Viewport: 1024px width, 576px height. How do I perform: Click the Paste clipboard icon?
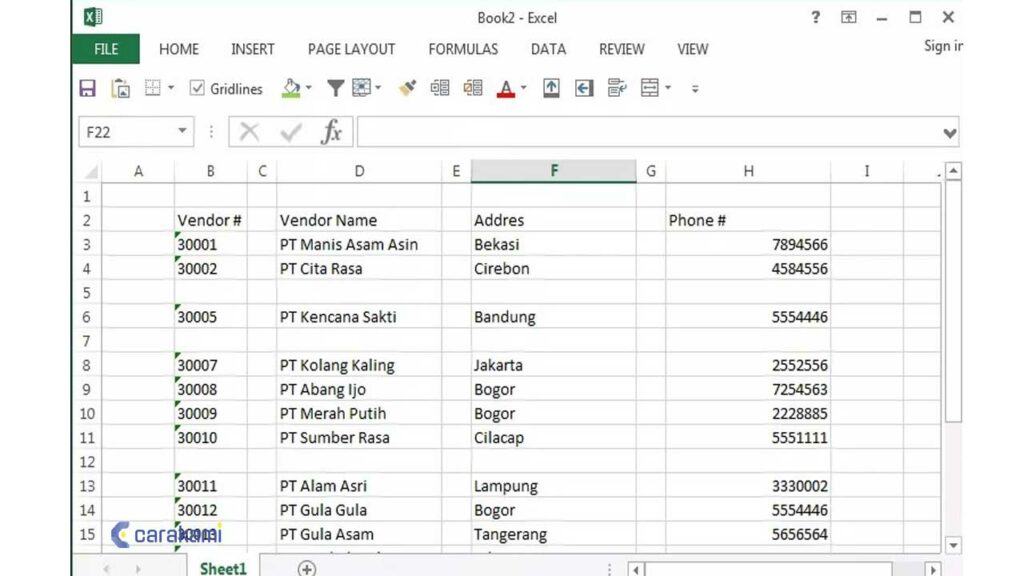[120, 88]
